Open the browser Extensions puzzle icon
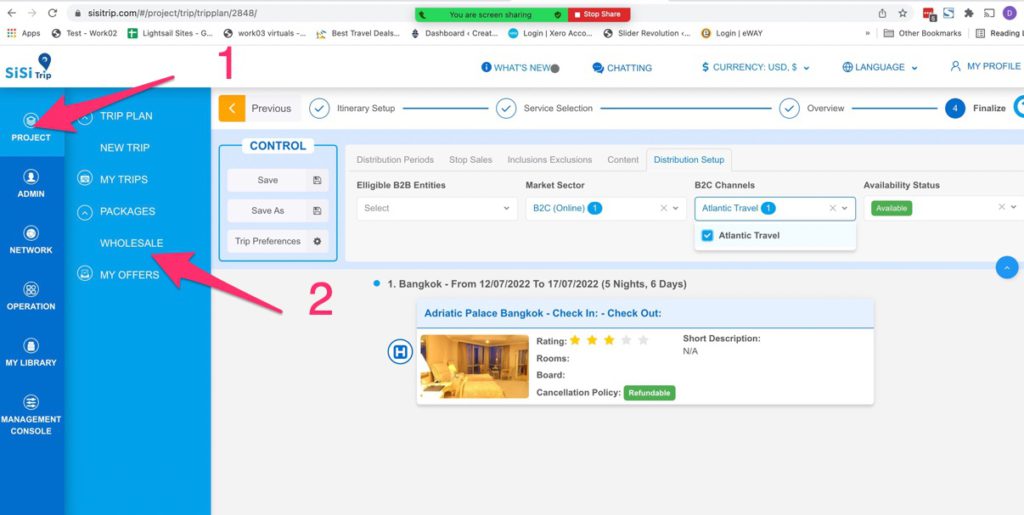Viewport: 1024px width, 515px height. 968,13
